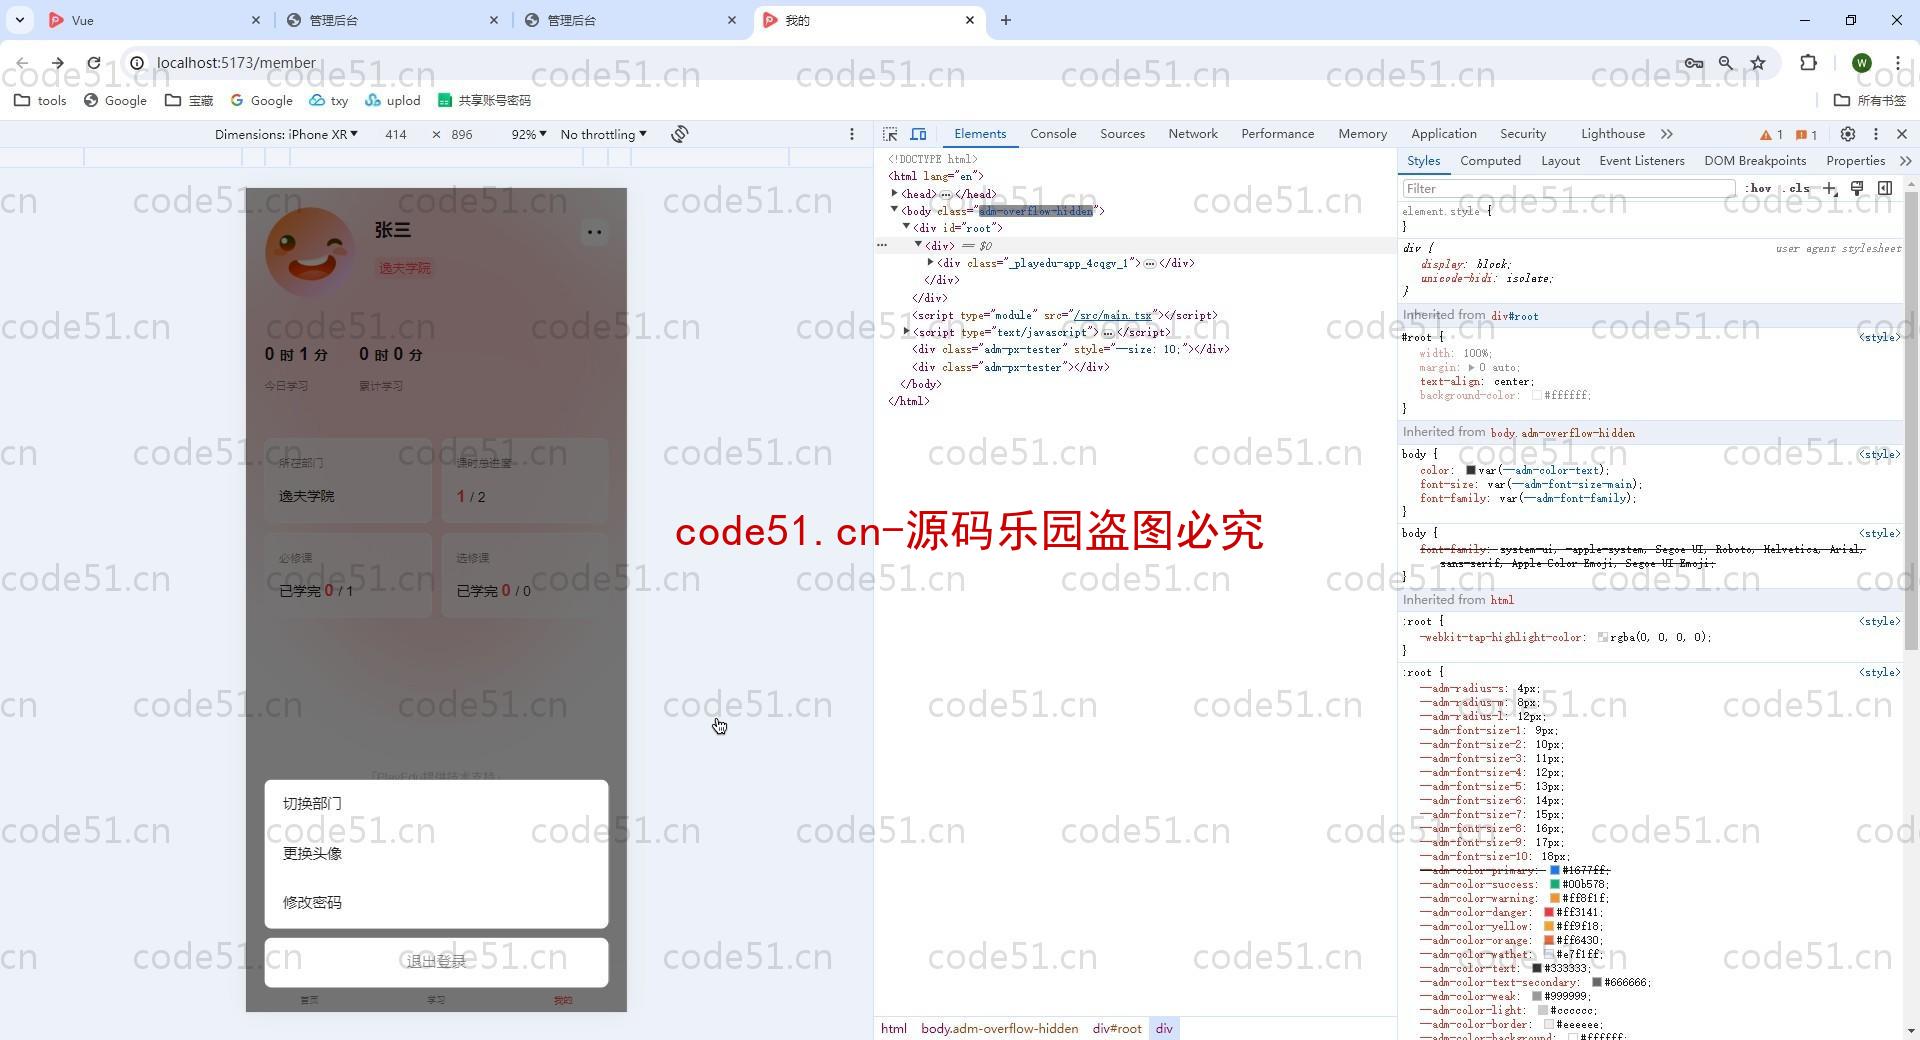Open the Google bookmark with globe icon
1920x1040 pixels.
point(115,100)
